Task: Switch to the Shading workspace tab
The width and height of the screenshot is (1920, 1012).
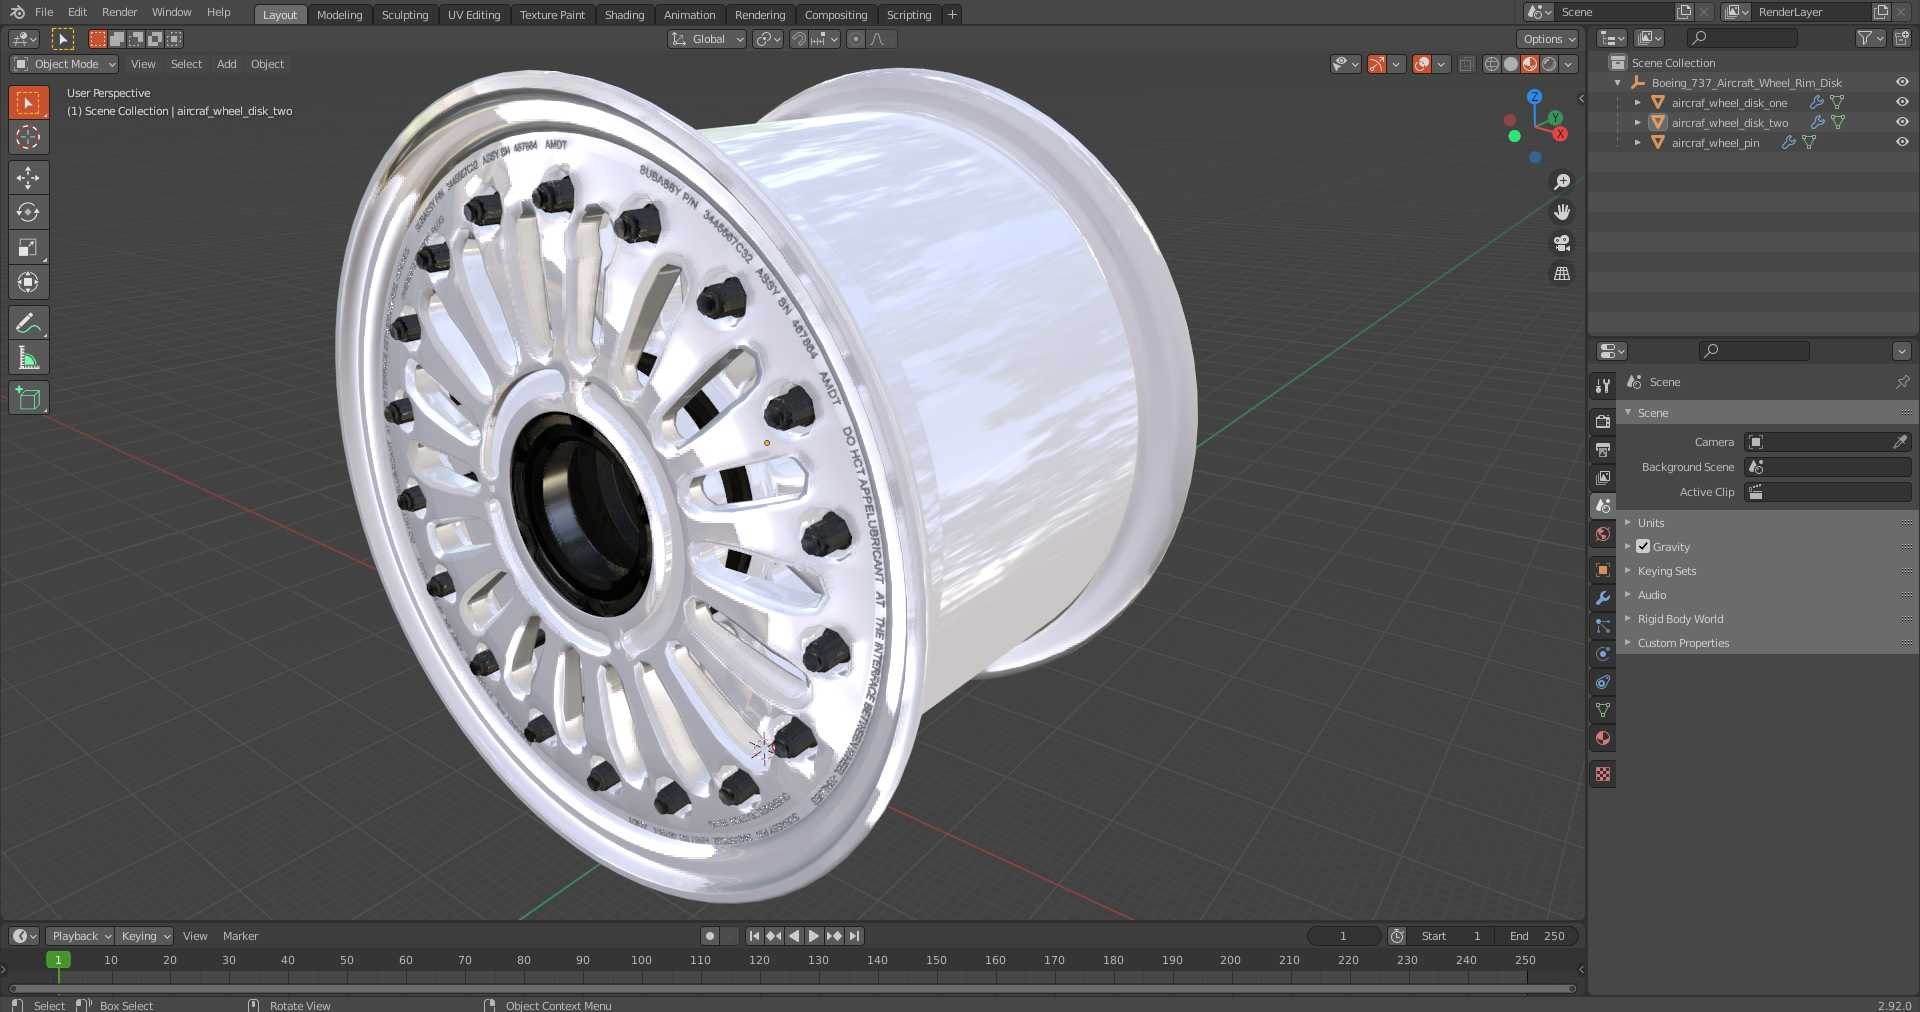Action: [x=624, y=15]
